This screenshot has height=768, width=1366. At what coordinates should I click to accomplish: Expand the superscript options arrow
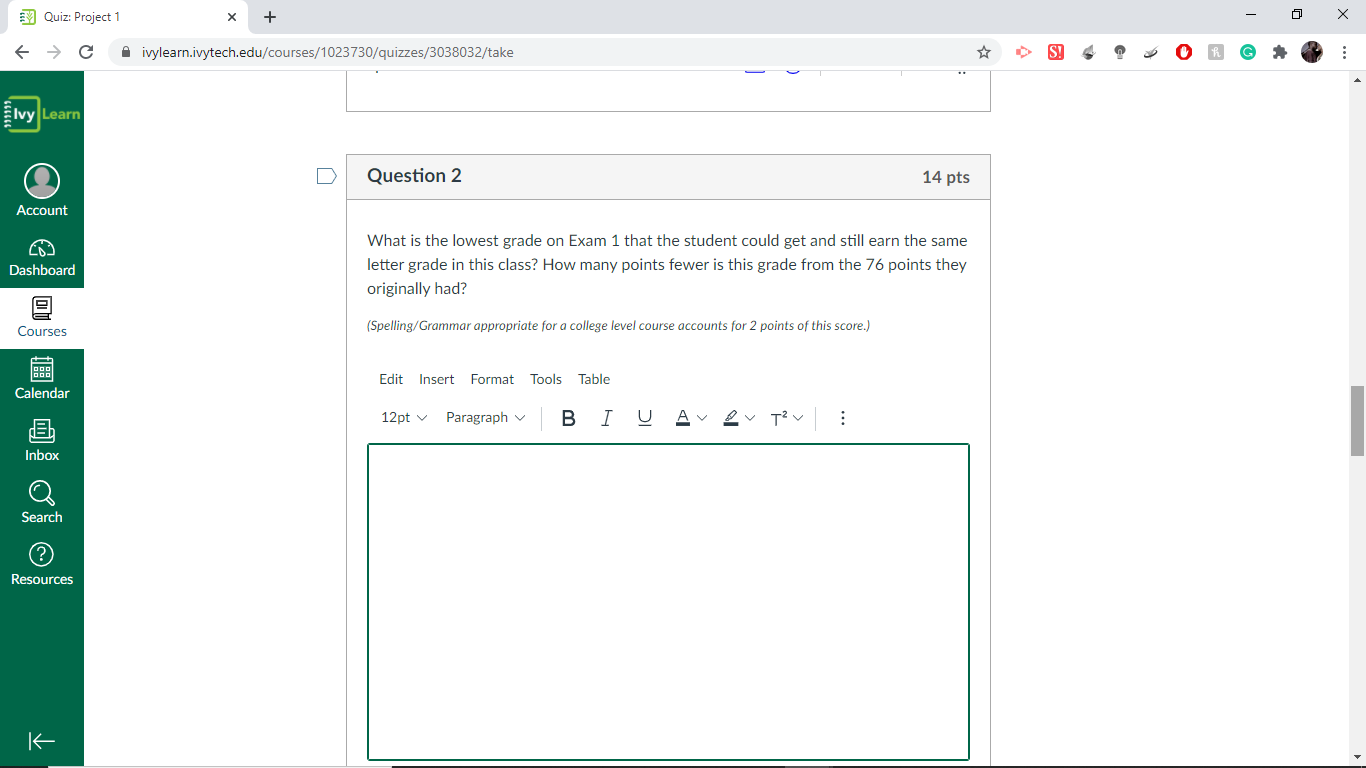click(799, 418)
